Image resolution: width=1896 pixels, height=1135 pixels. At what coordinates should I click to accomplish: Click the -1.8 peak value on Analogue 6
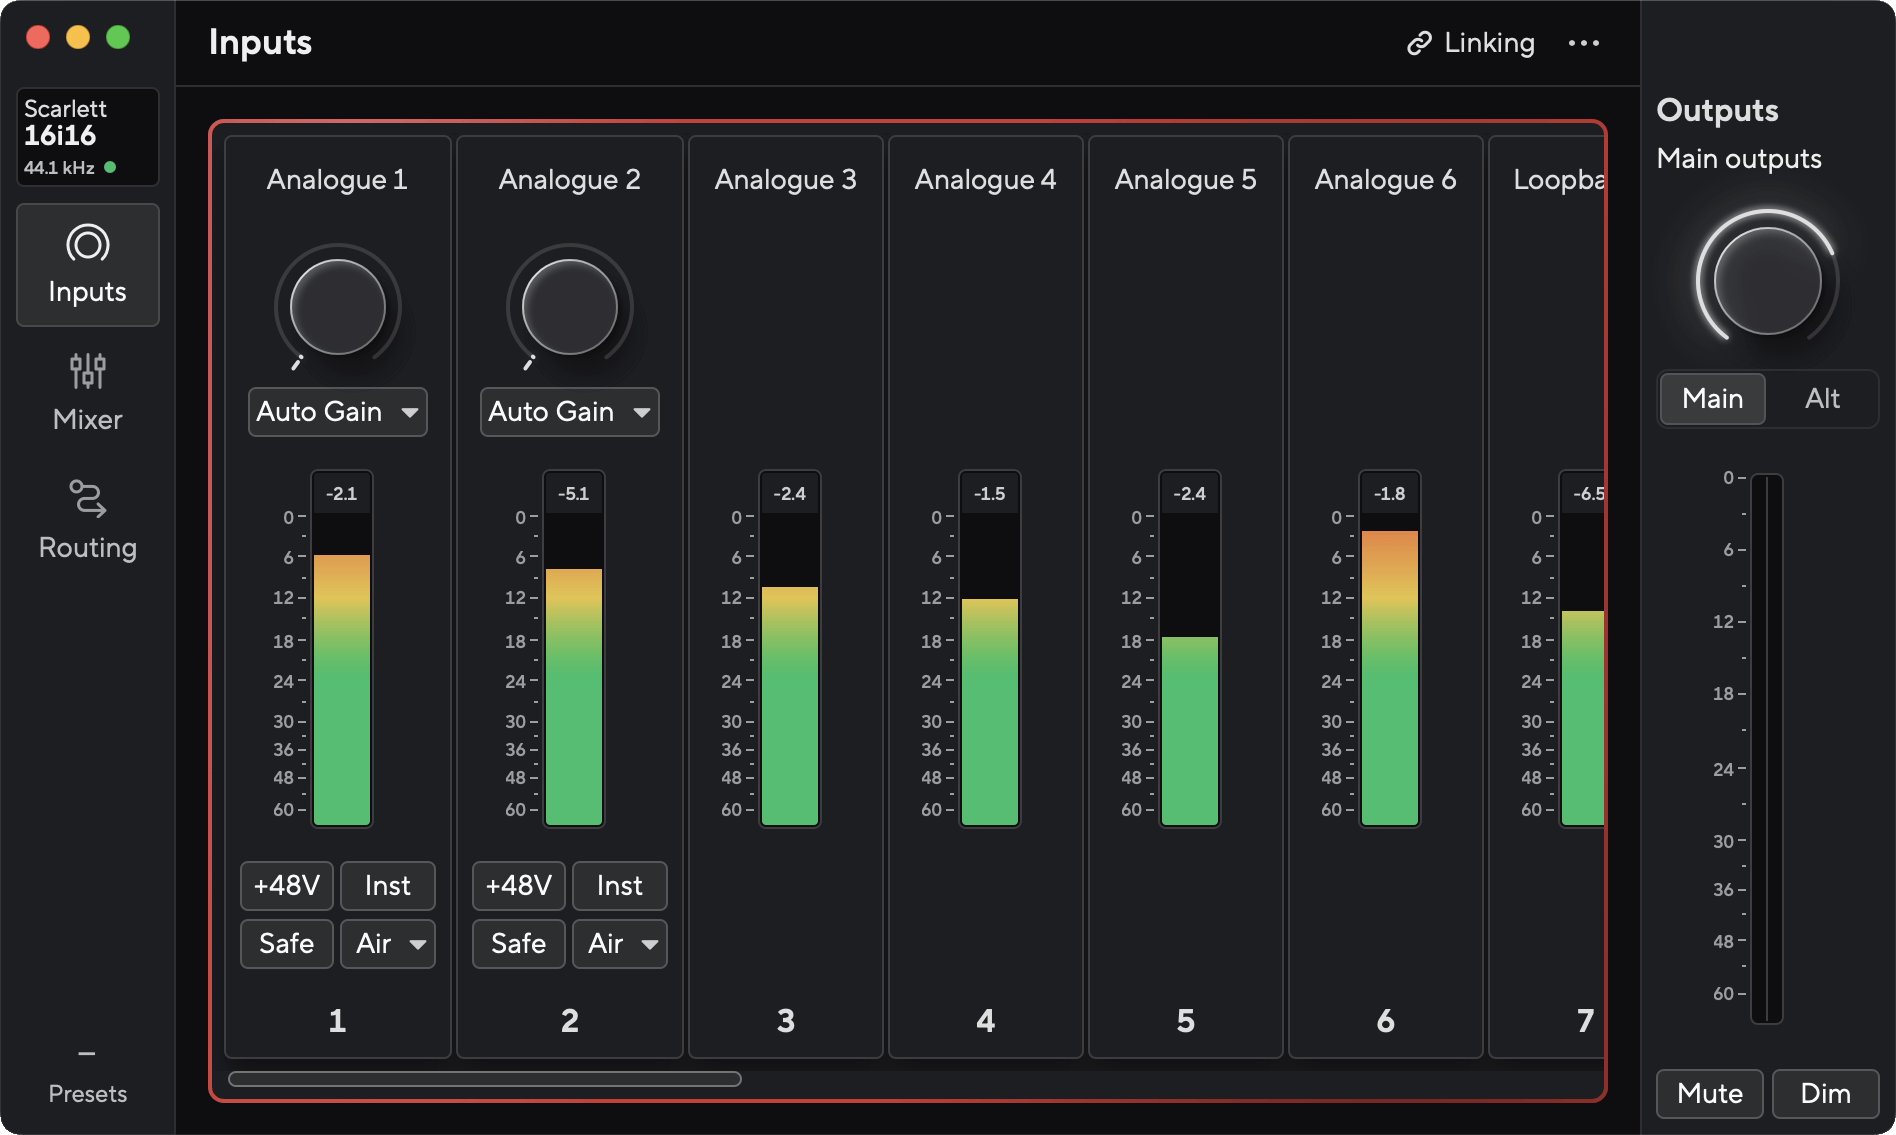tap(1390, 494)
